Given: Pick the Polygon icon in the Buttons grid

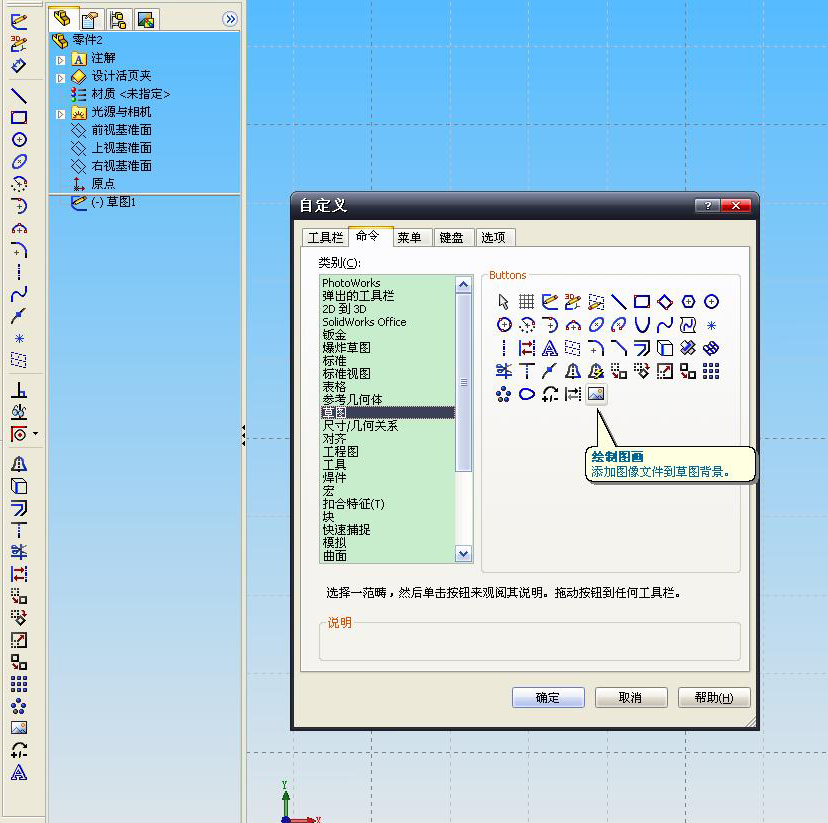Looking at the screenshot, I should point(688,302).
